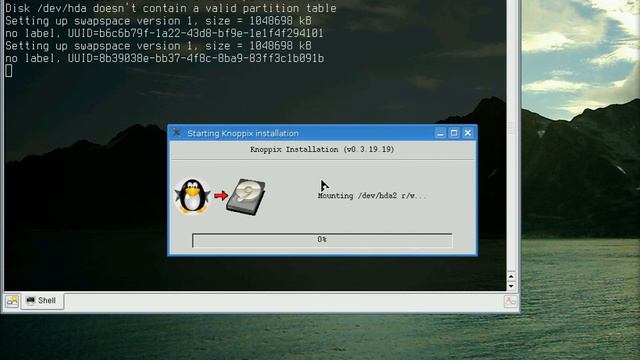Click the red arrow between penguin and disk
Screen dimensions: 640x360
coord(220,196)
